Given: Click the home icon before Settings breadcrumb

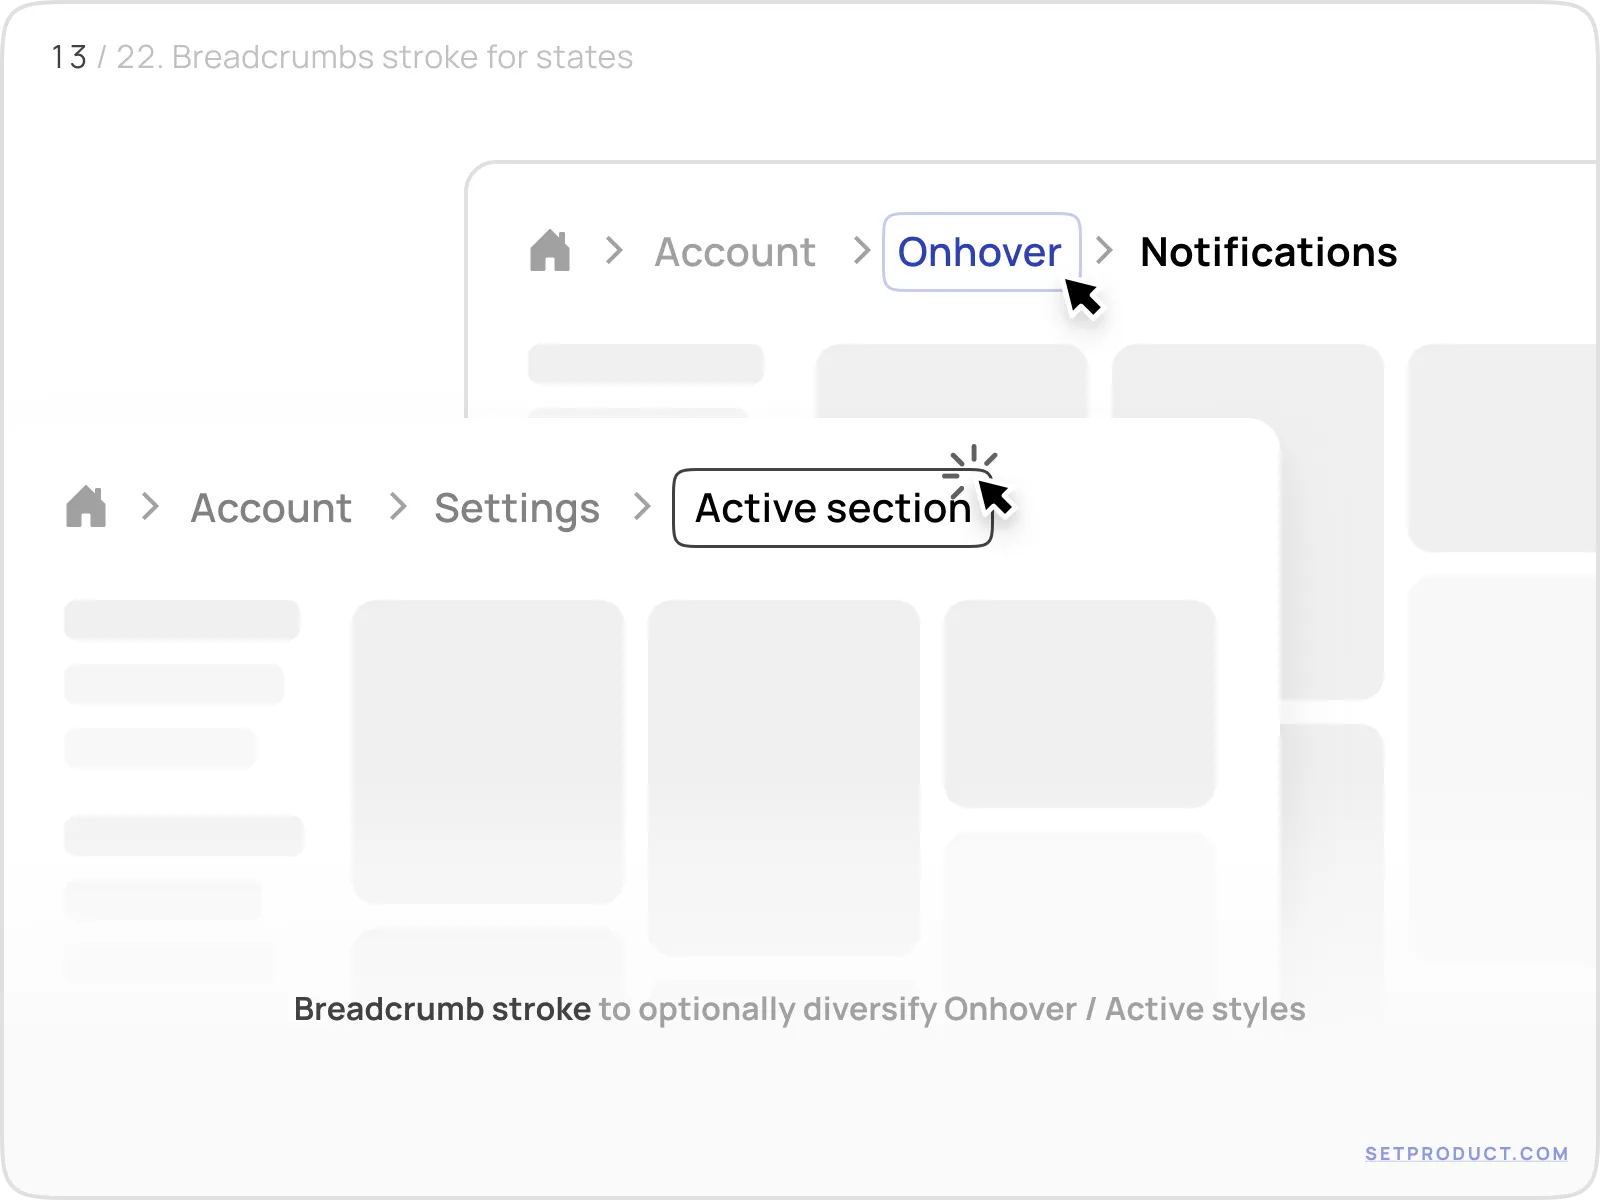Looking at the screenshot, I should pos(86,507).
